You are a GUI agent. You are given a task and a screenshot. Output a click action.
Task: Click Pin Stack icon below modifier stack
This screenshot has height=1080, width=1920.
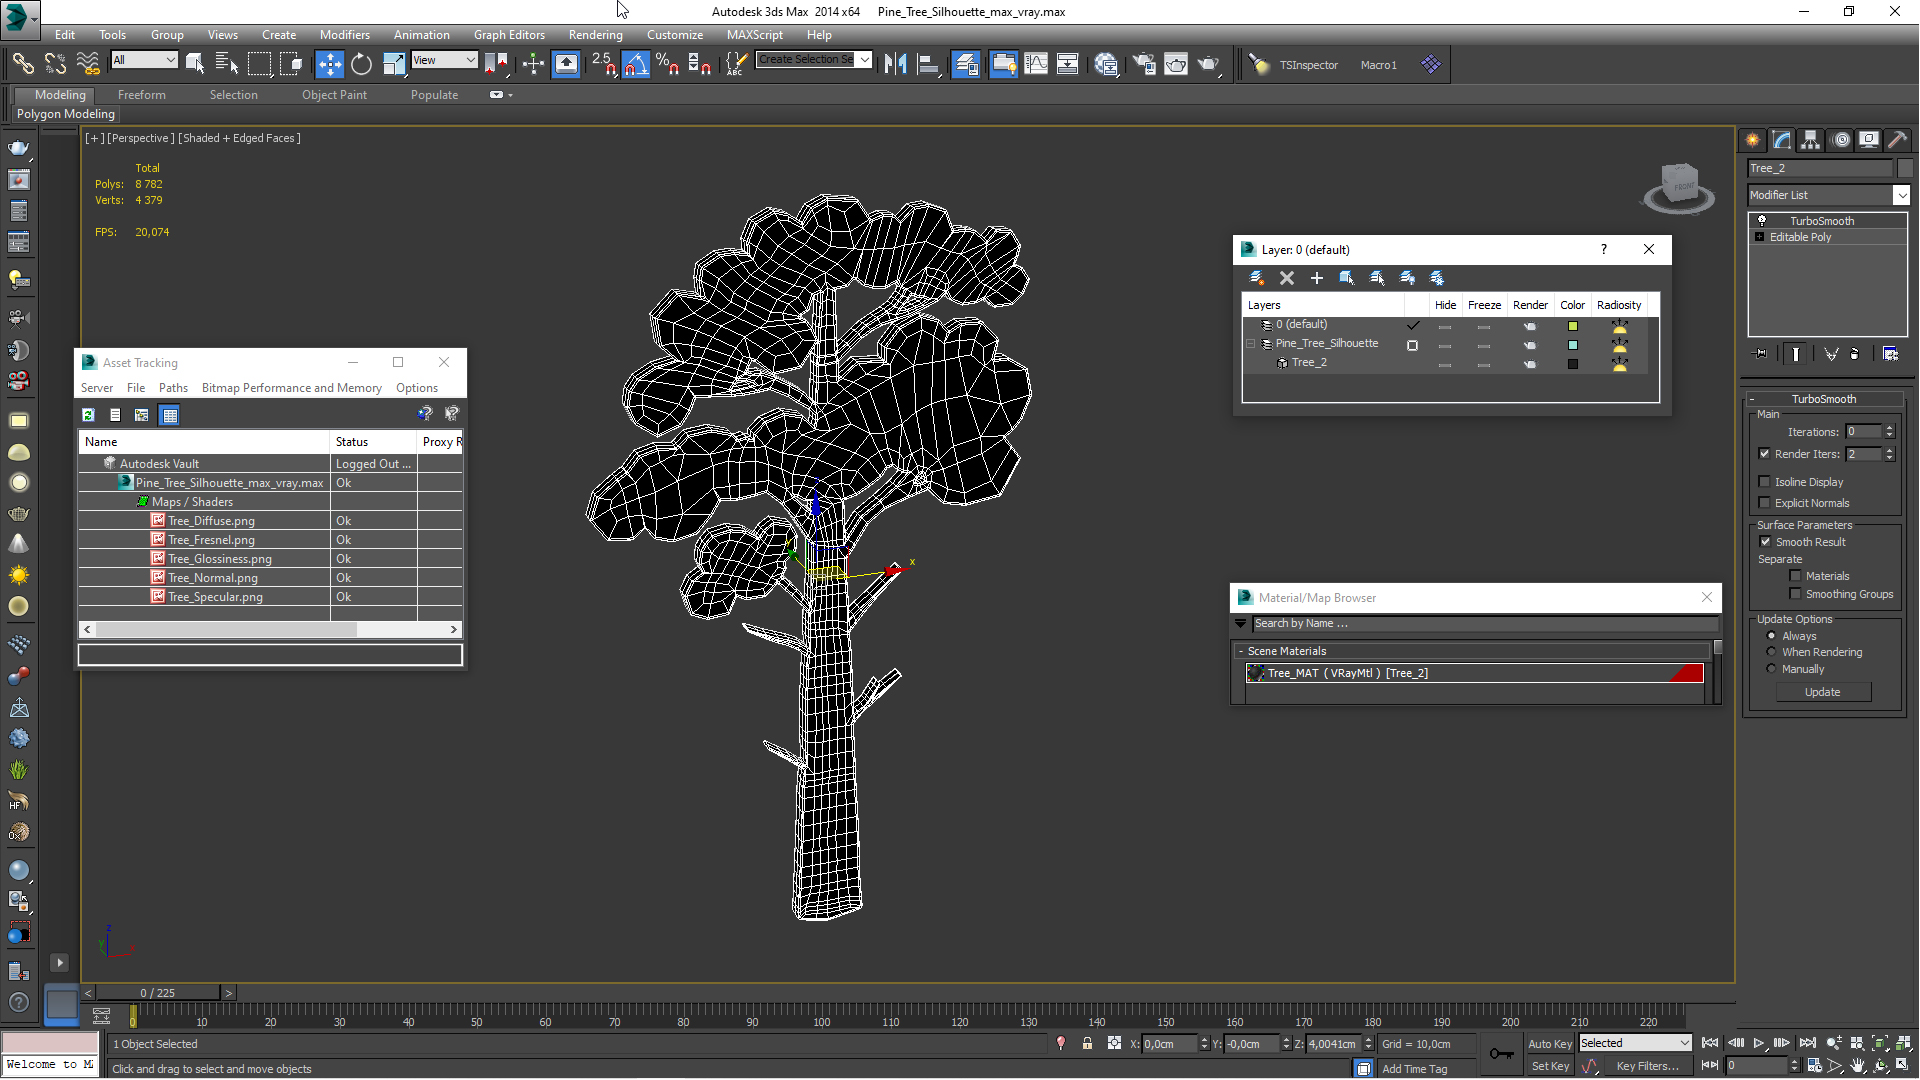[1761, 354]
